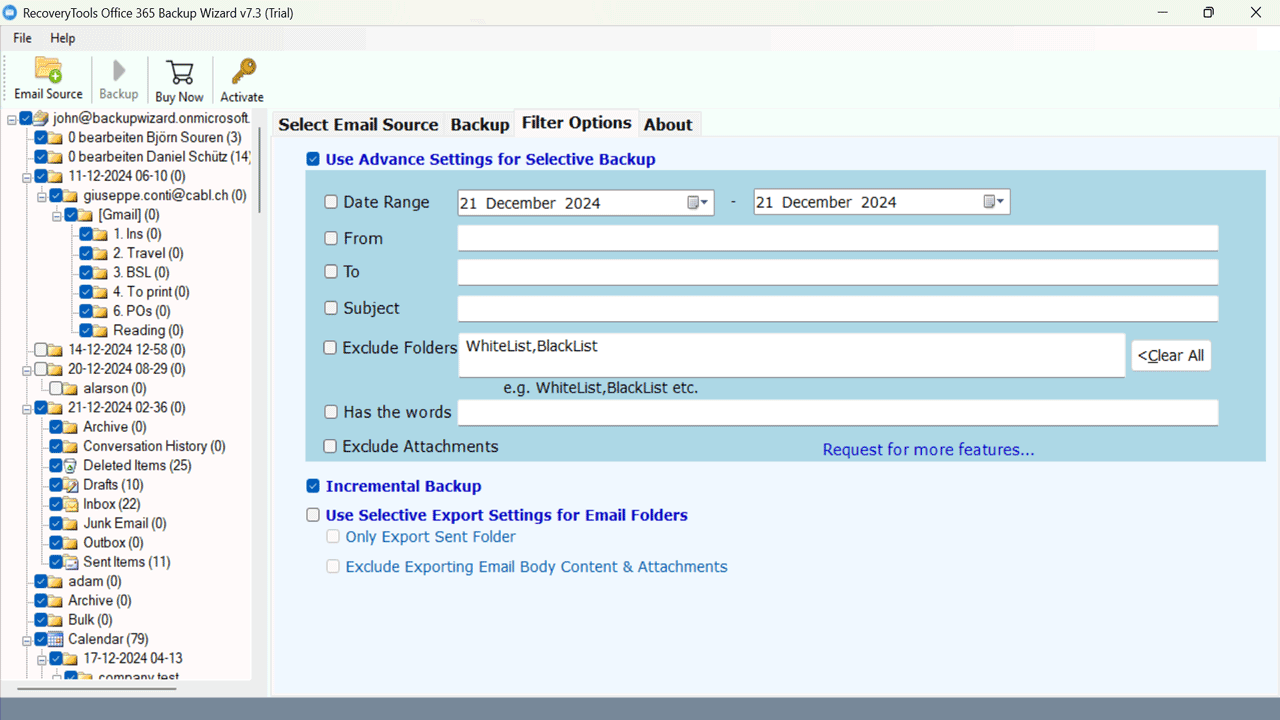The width and height of the screenshot is (1280, 720).
Task: Click the john@backupwizard mailbox icon
Action: 41,118
